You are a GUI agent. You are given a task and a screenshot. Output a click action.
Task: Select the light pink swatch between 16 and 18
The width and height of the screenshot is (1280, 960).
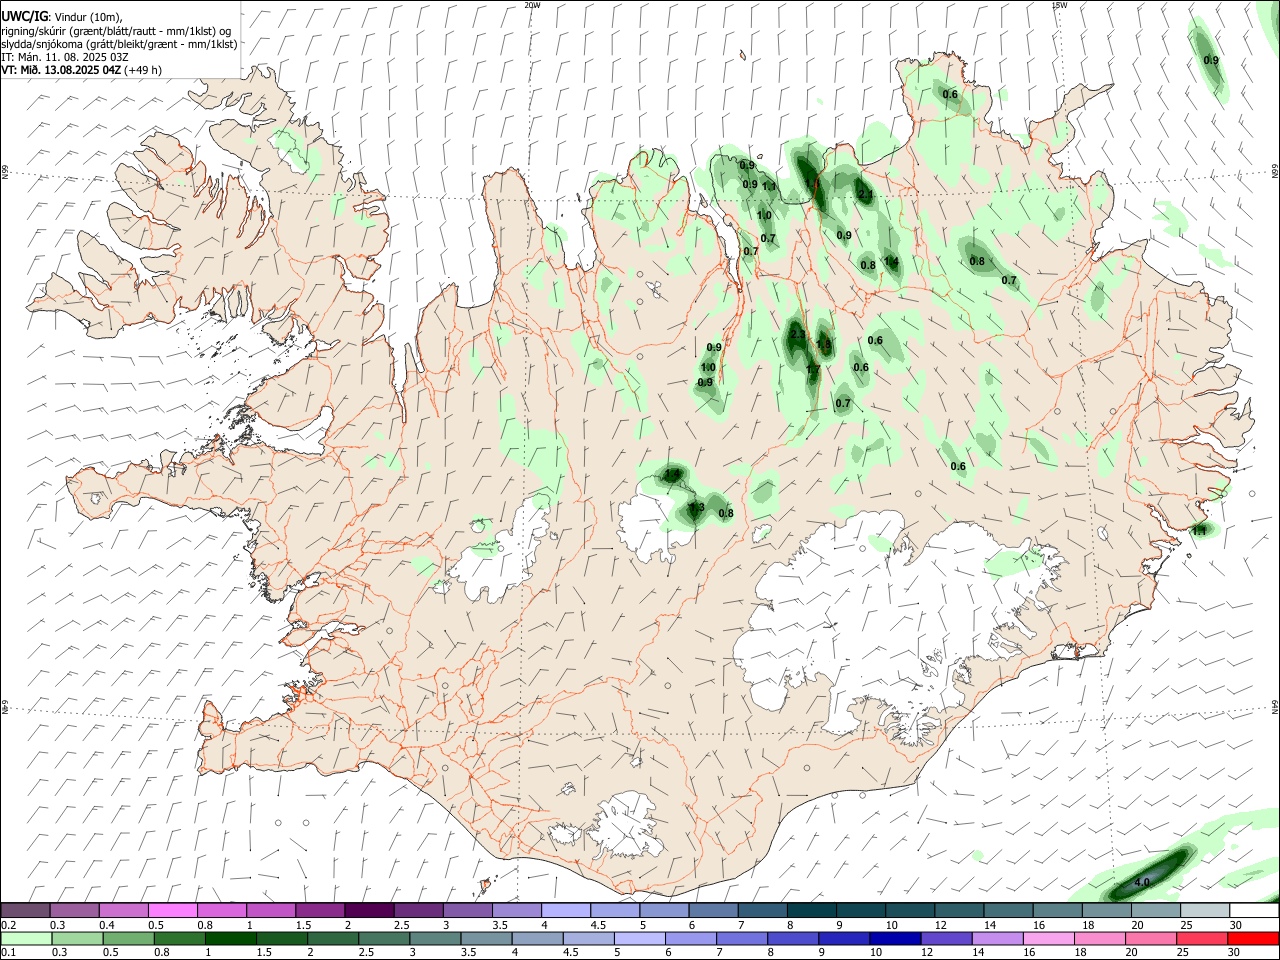[x=1049, y=938]
